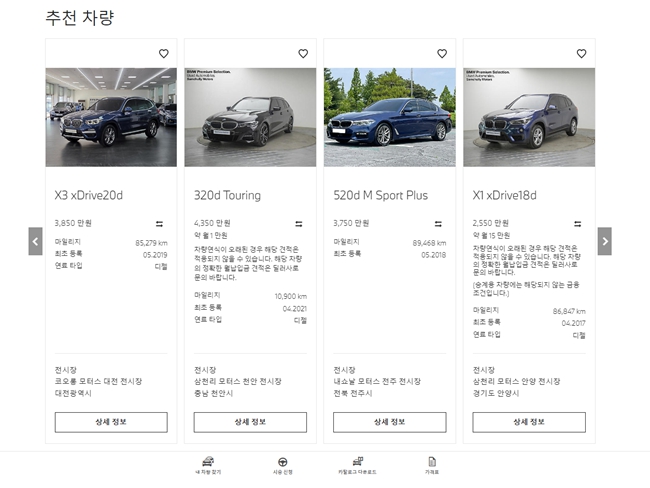Click the 2,550 만원 price
This screenshot has height=488, width=650.
pos(491,223)
